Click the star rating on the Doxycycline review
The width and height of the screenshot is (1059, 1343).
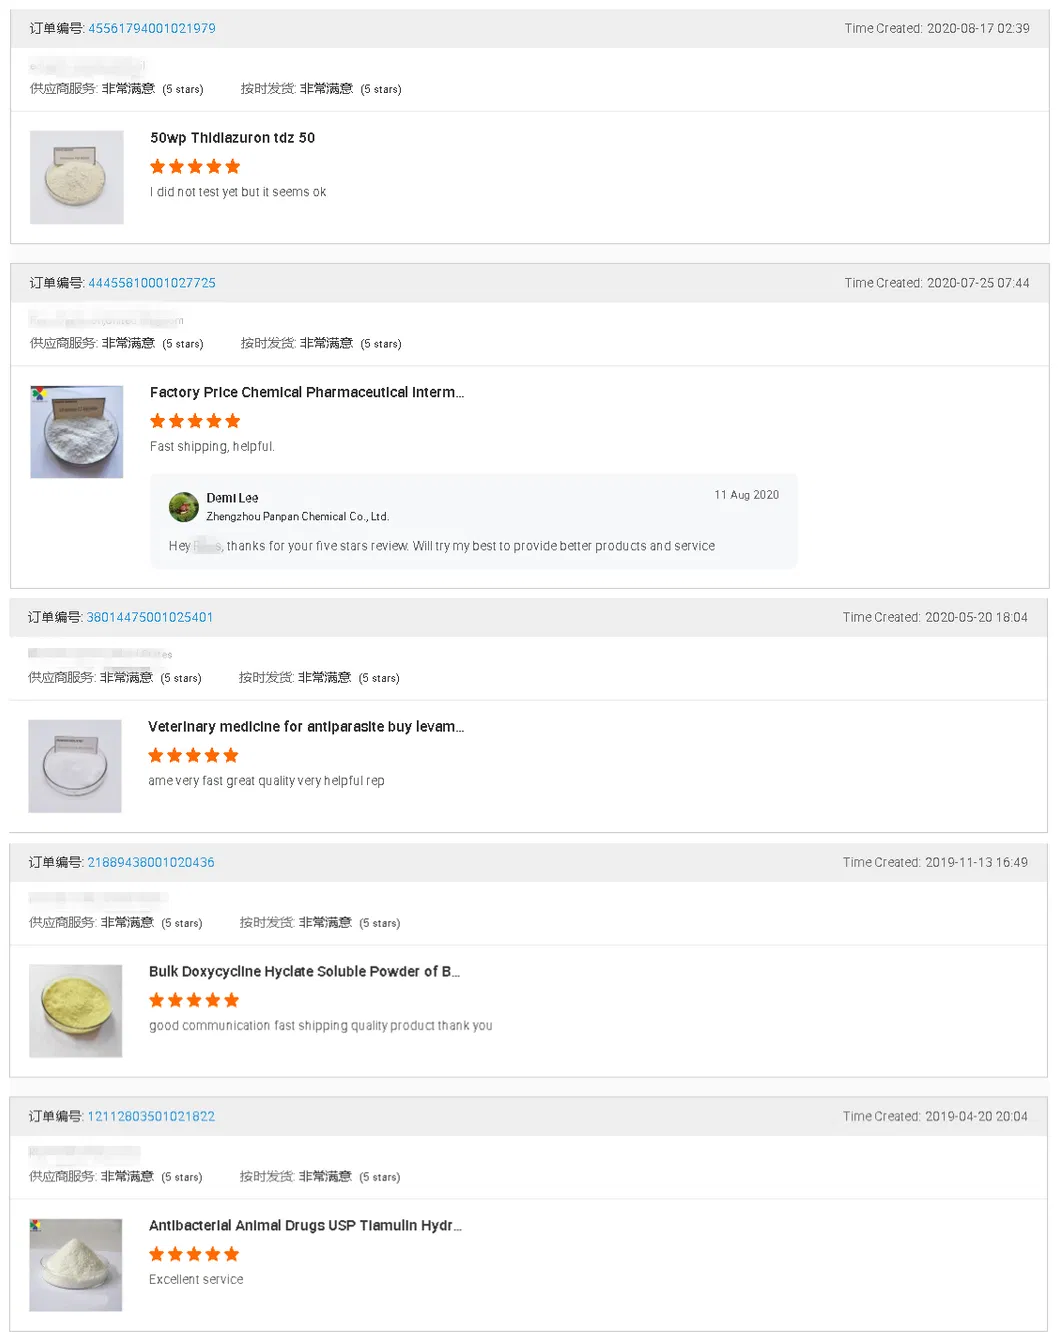193,999
